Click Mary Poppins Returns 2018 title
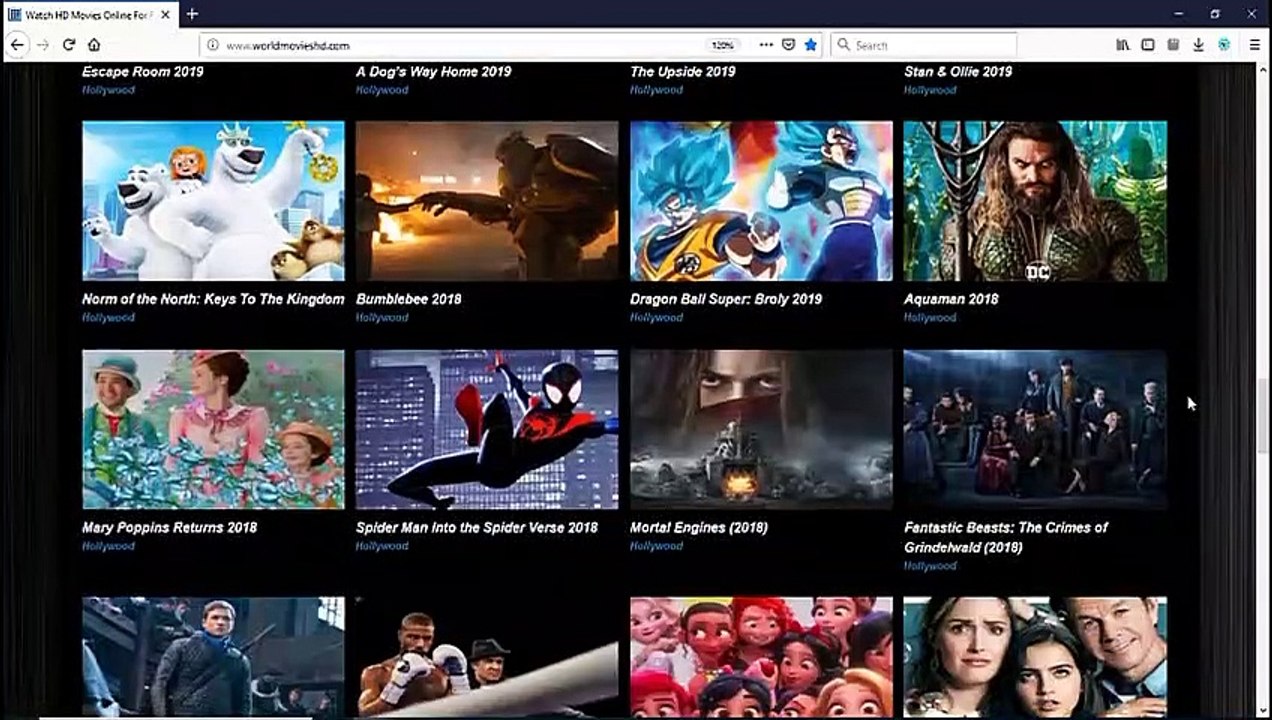1272x720 pixels. coord(170,527)
